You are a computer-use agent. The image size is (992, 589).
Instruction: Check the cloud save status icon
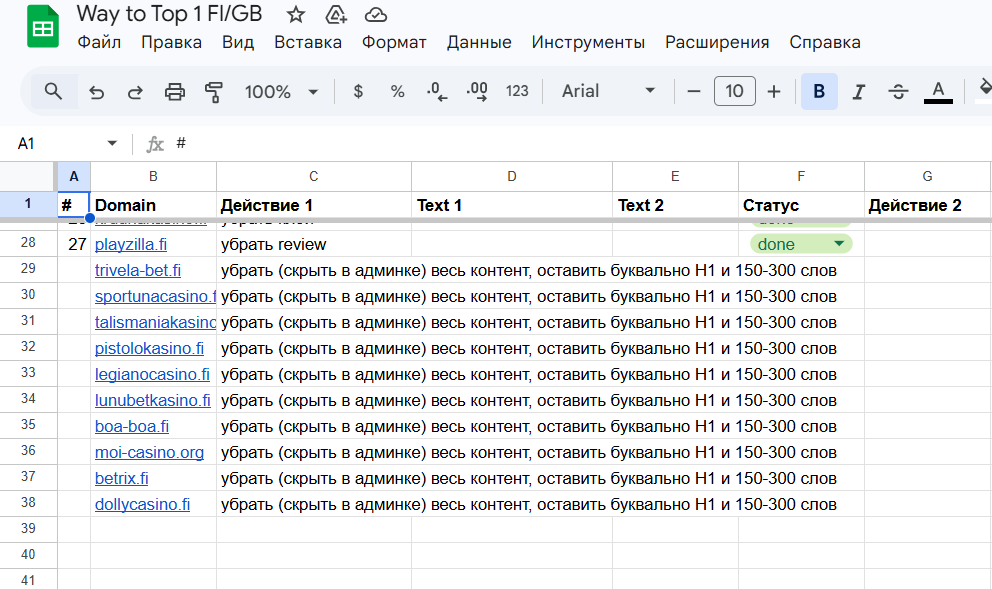pos(376,14)
